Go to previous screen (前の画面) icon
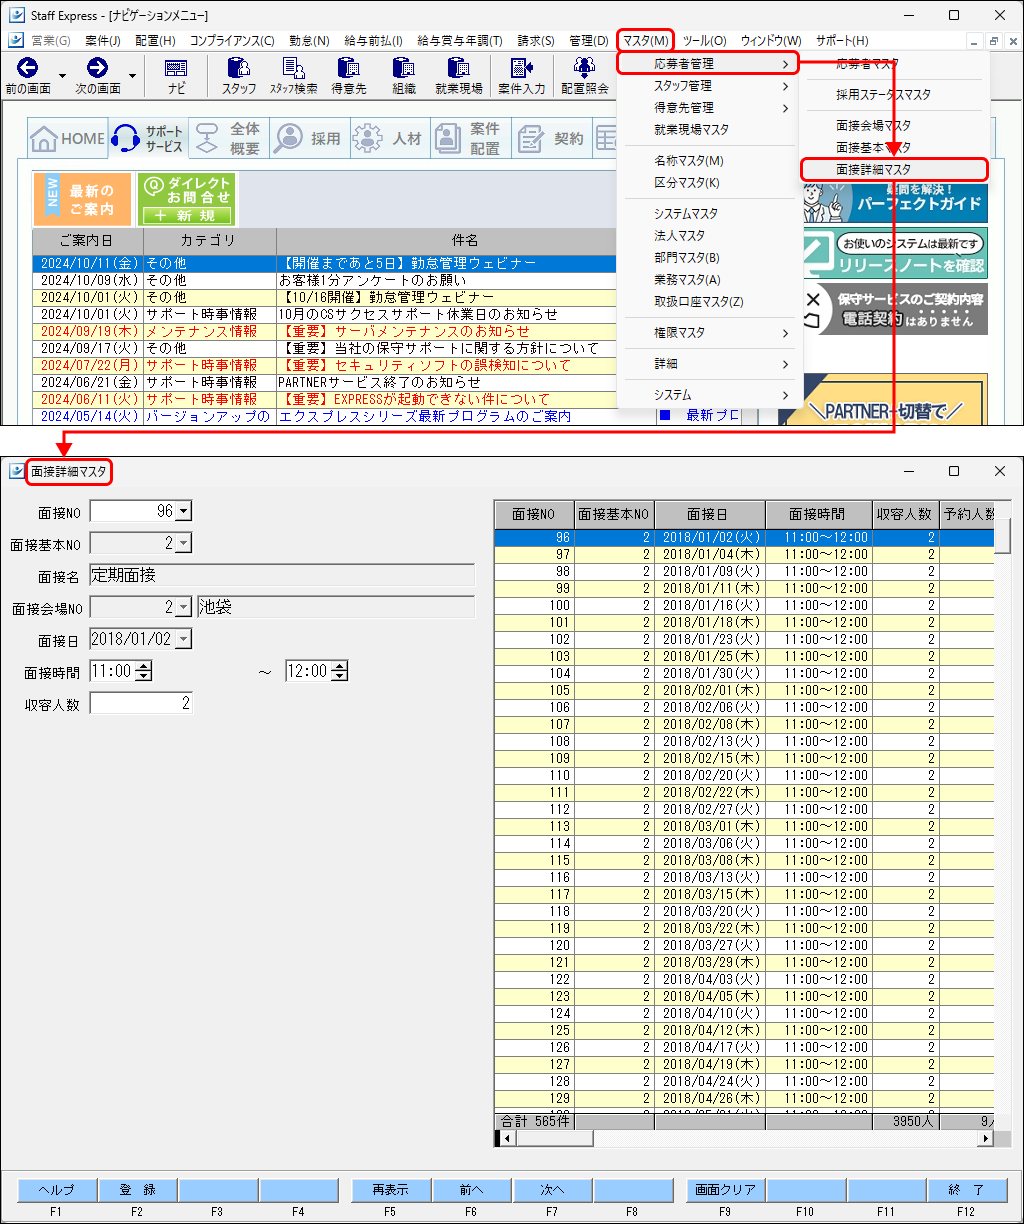The image size is (1024, 1224). pos(27,75)
